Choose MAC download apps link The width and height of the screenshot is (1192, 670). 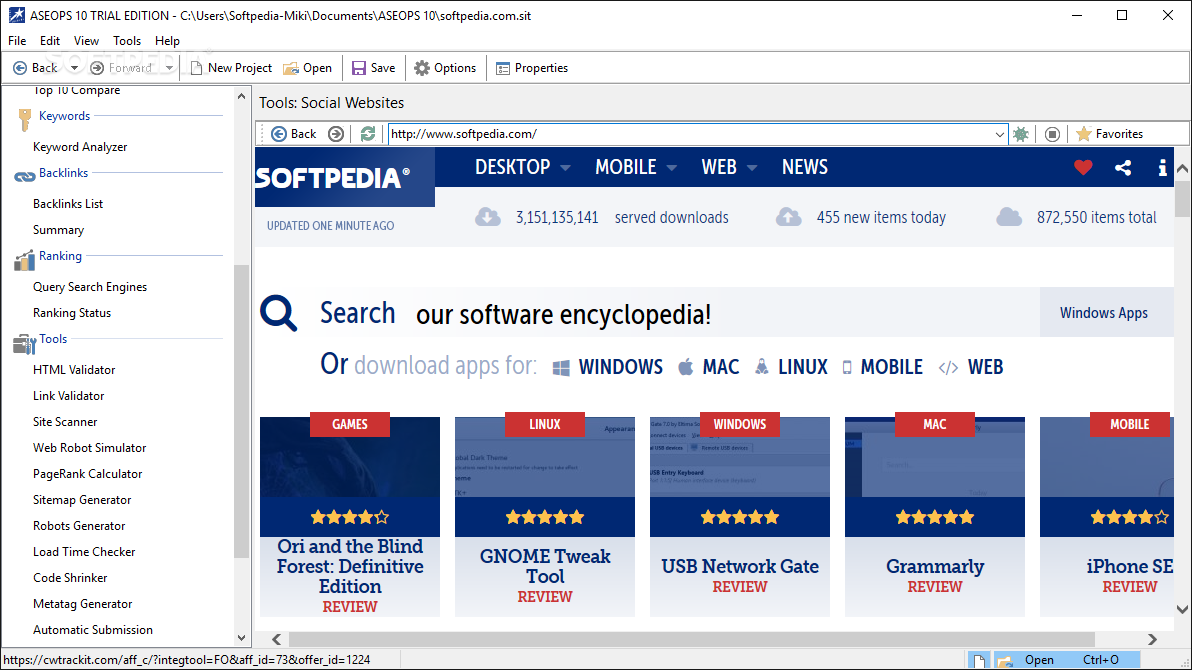click(x=709, y=367)
